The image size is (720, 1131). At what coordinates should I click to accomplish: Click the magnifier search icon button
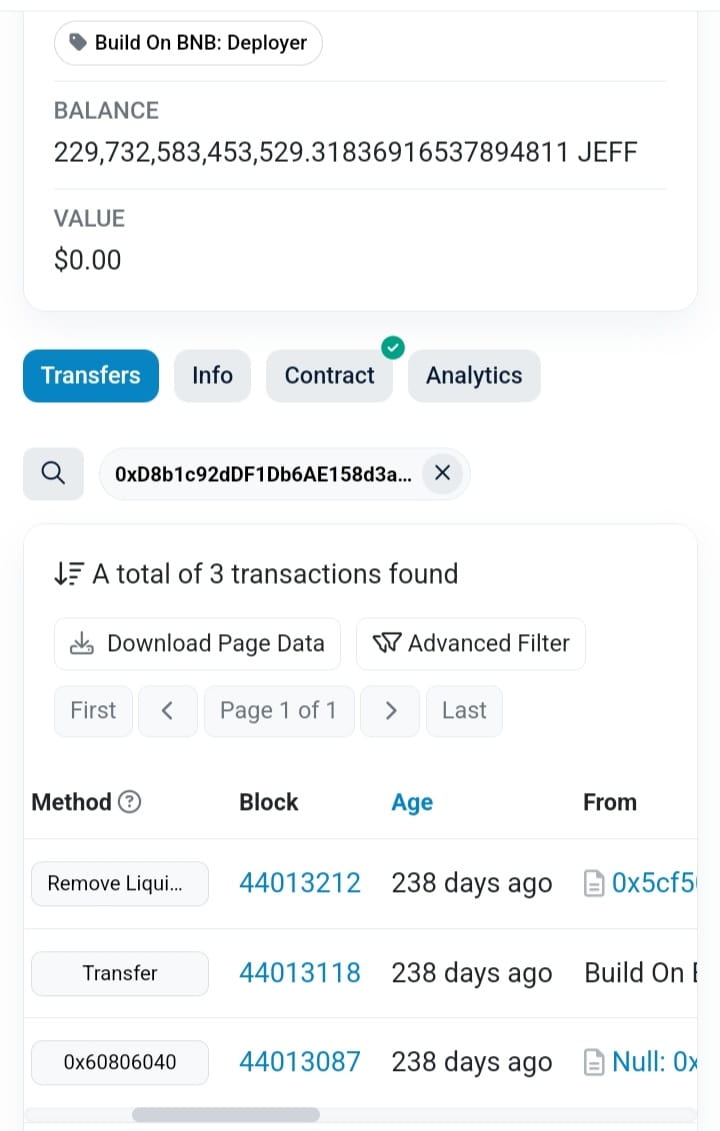(53, 473)
